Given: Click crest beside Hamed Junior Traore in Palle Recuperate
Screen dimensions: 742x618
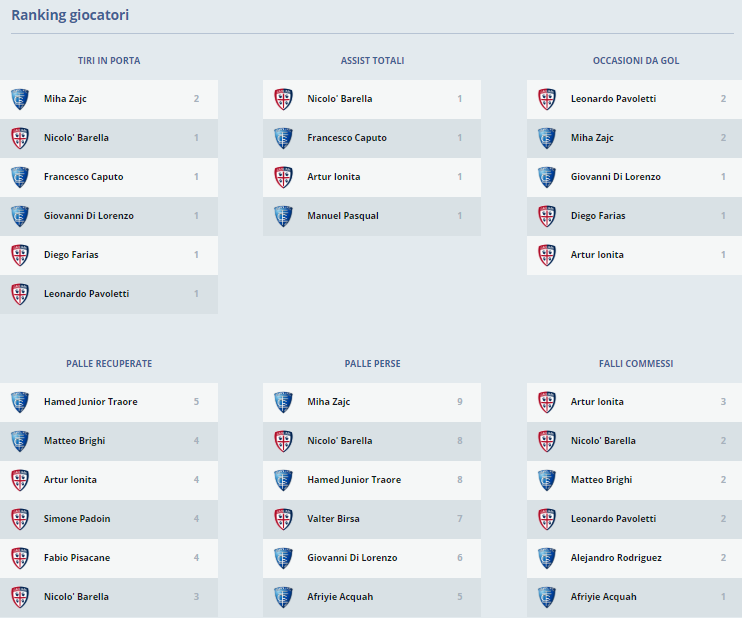Looking at the screenshot, I should pyautogui.click(x=19, y=402).
